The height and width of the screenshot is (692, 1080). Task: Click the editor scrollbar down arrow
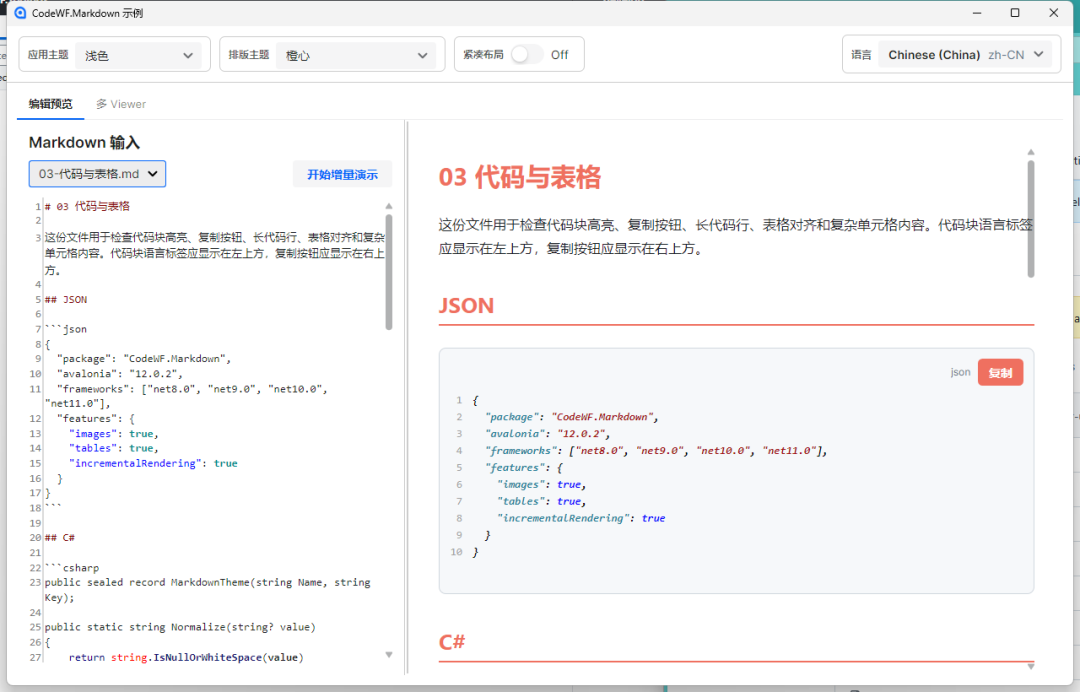tap(389, 655)
